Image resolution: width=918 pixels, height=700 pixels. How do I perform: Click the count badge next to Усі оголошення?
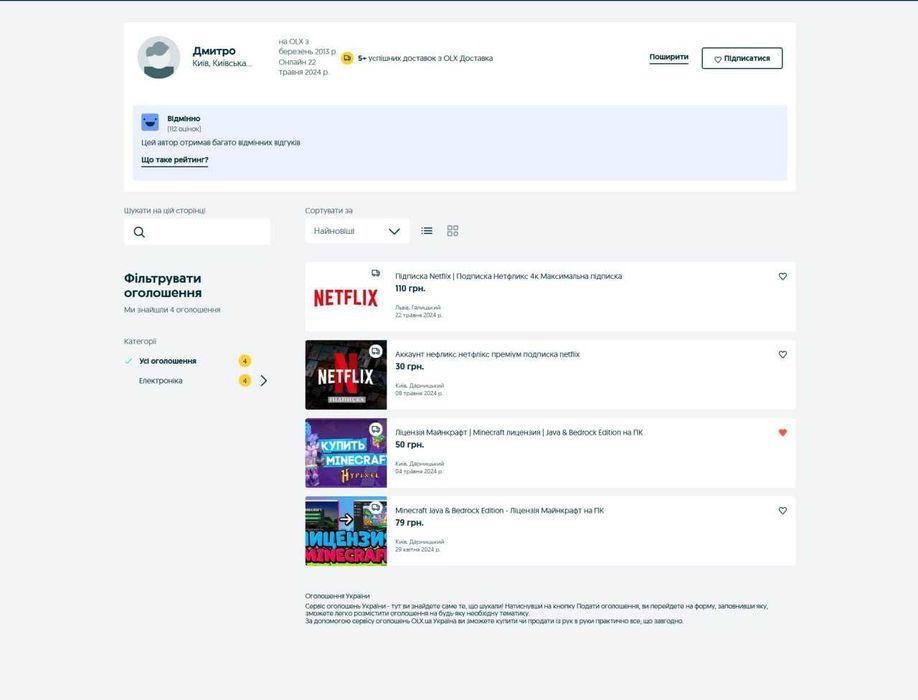(x=245, y=361)
